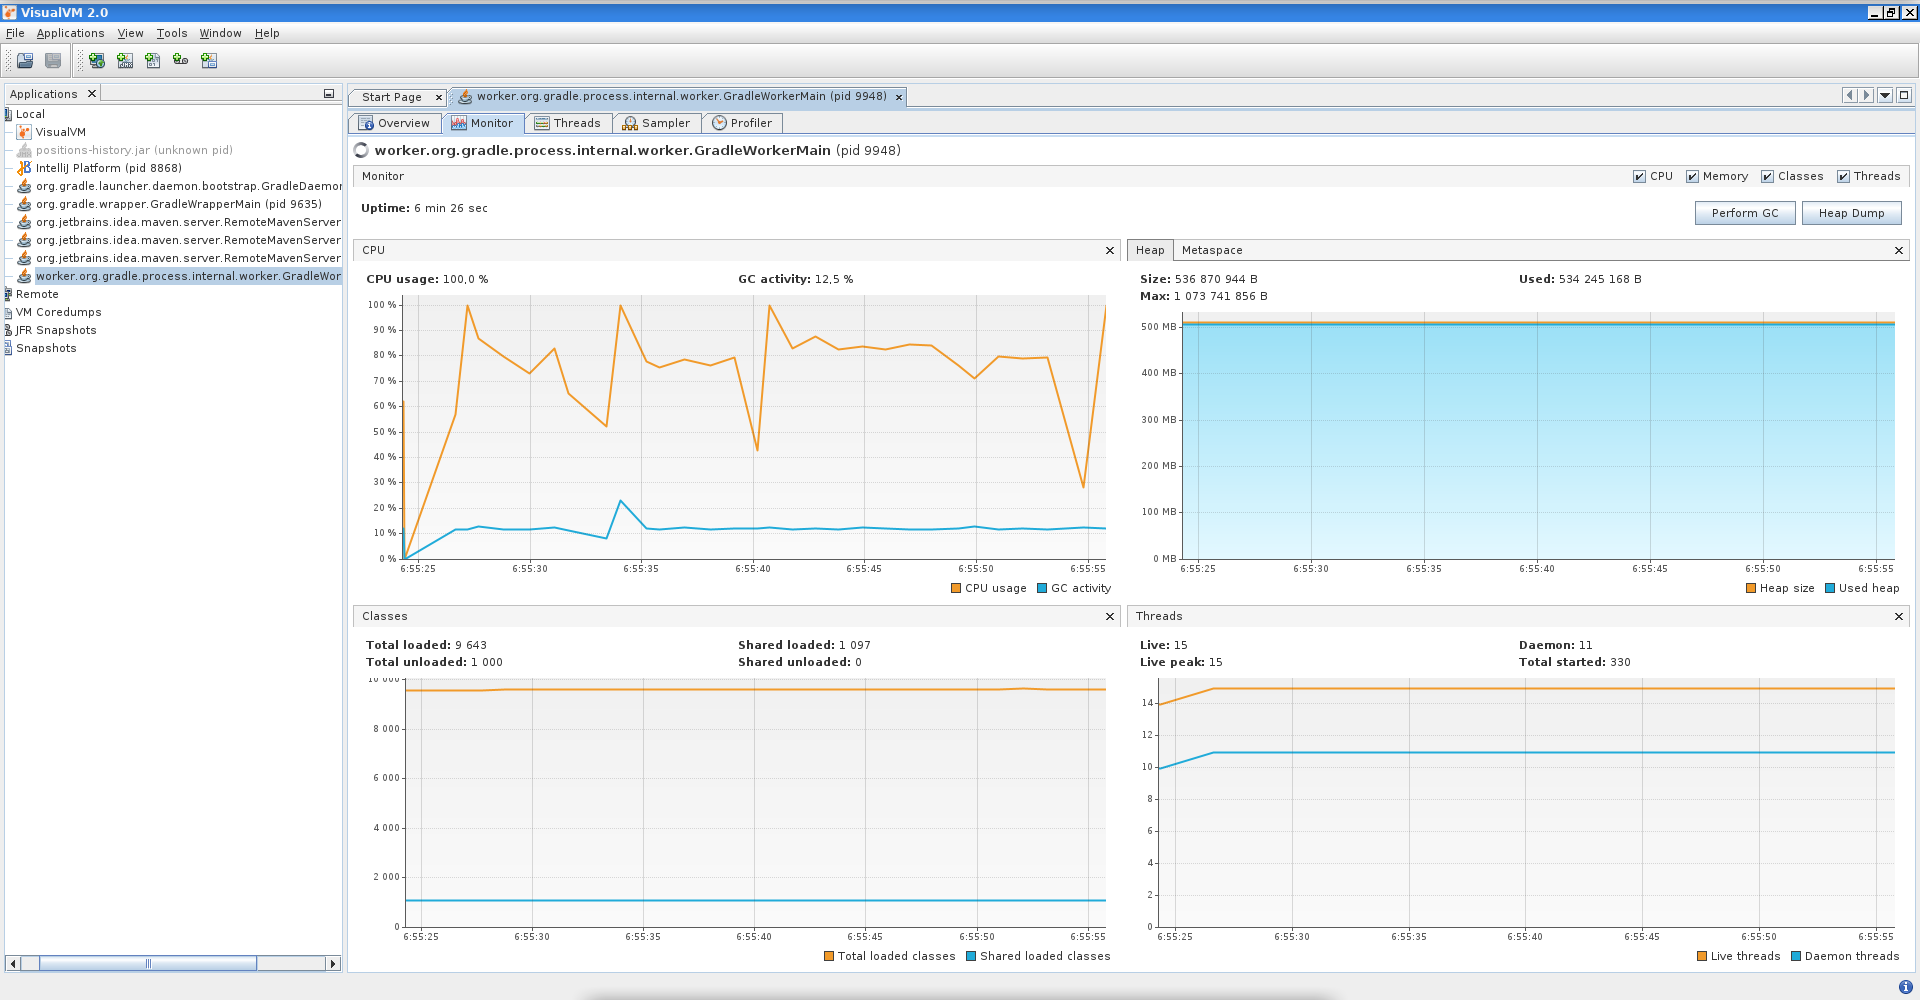Image resolution: width=1920 pixels, height=1000 pixels.
Task: Select VM Coredumps in Applications tree
Action: (x=58, y=312)
